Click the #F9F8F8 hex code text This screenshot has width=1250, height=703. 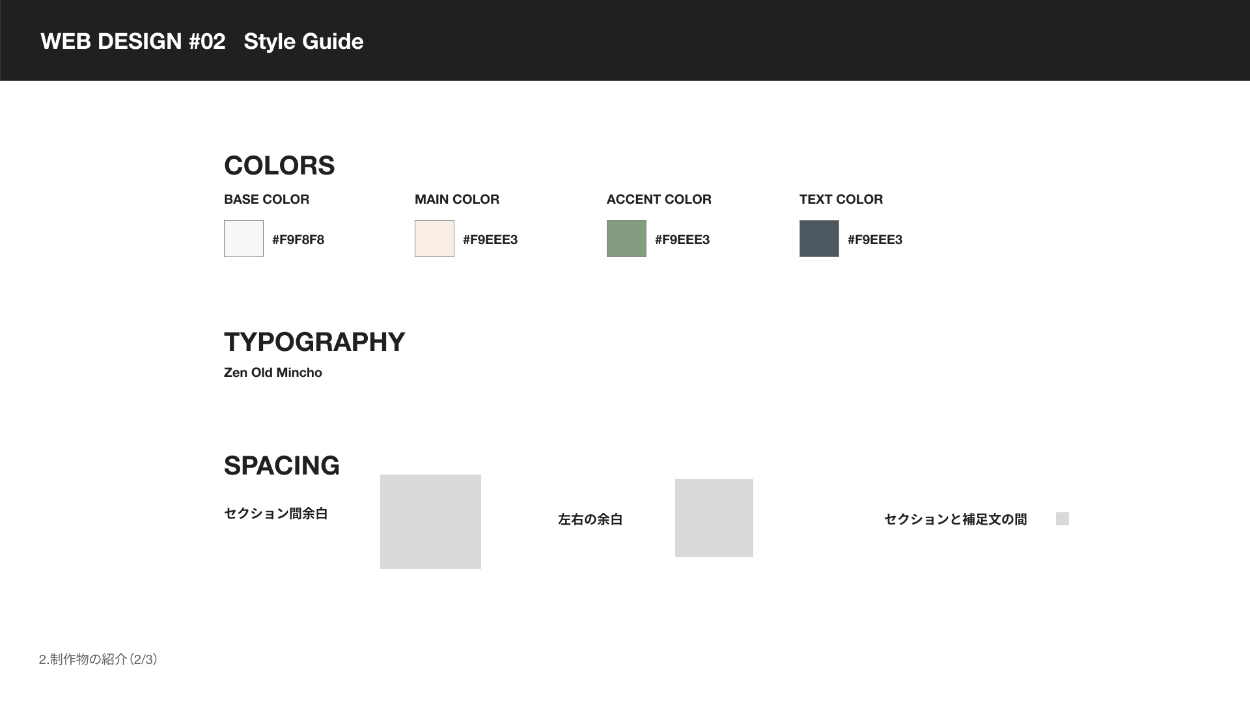298,240
